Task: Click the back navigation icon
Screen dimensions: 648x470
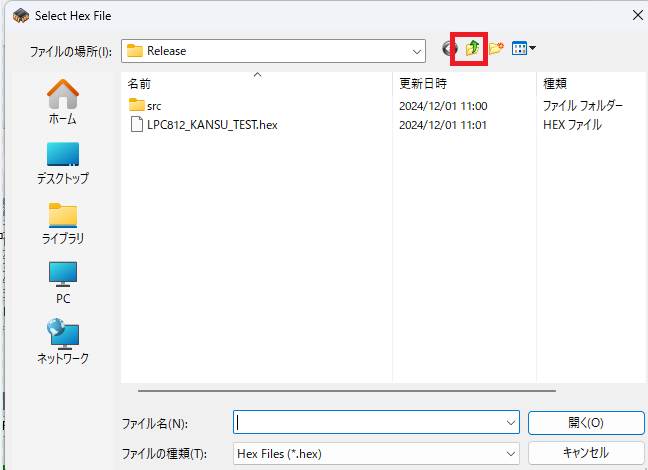Action: tap(449, 49)
